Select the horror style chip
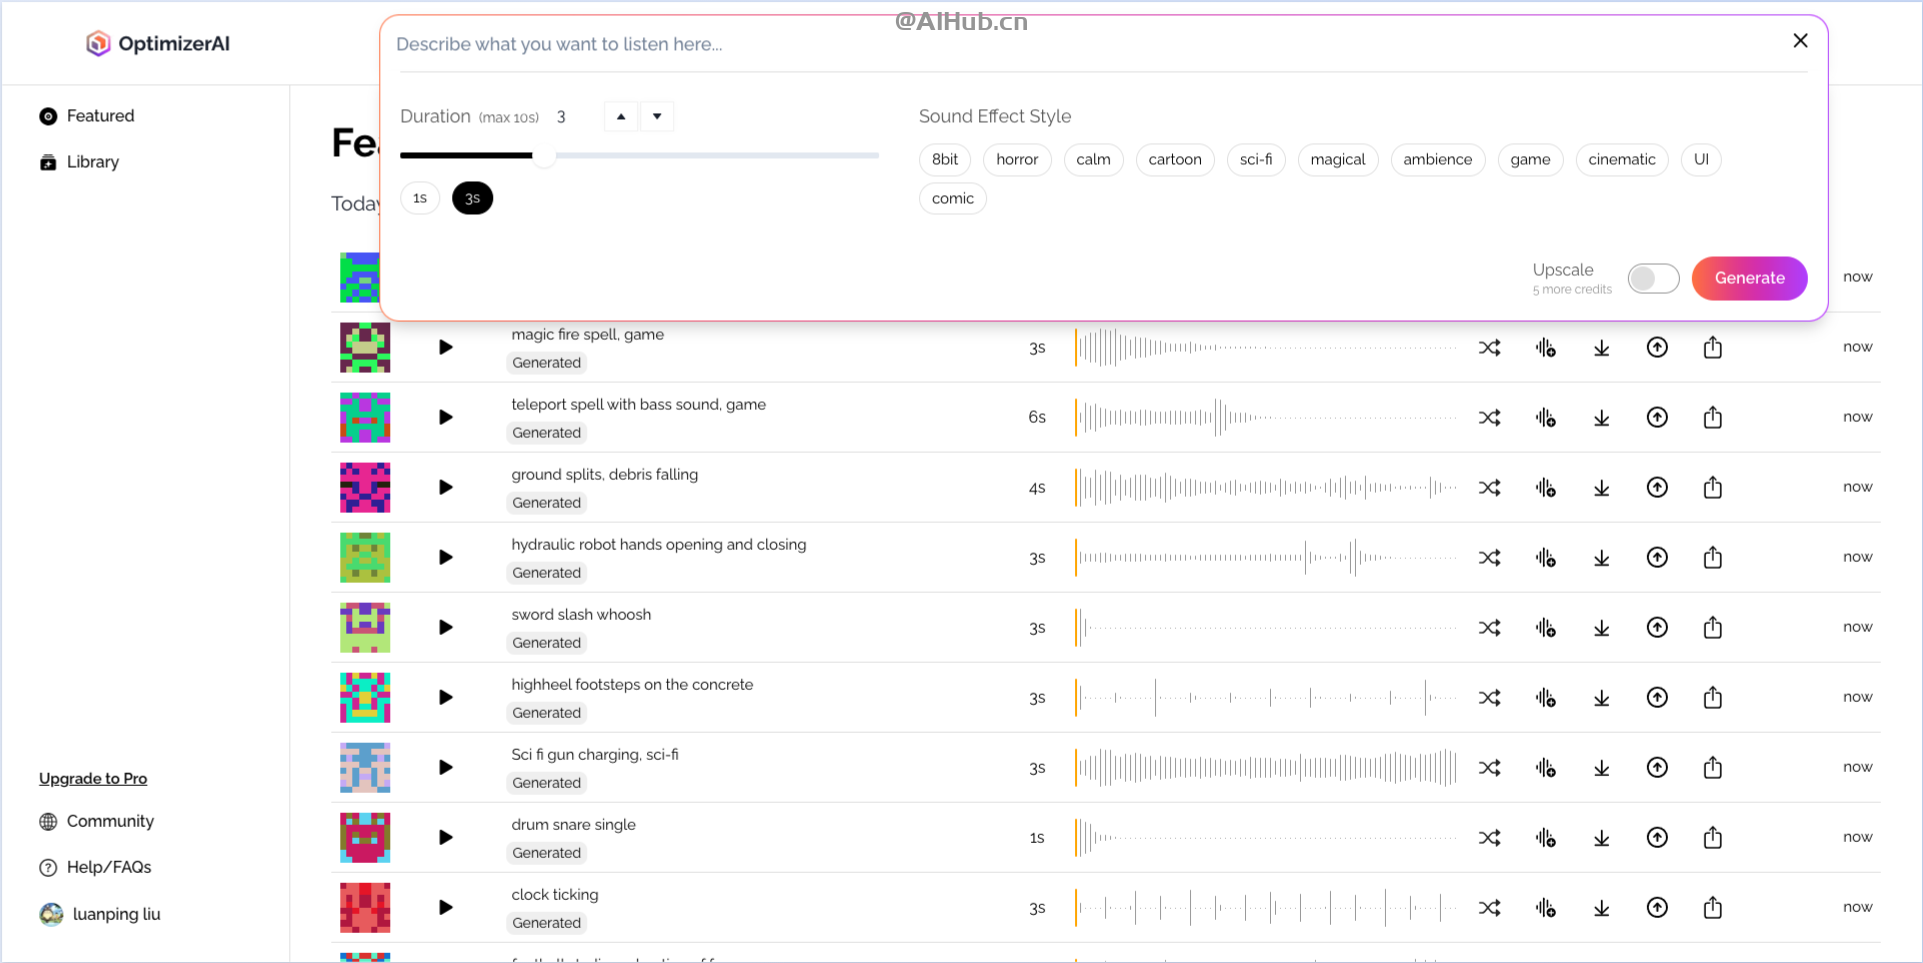1923x963 pixels. pyautogui.click(x=1017, y=160)
